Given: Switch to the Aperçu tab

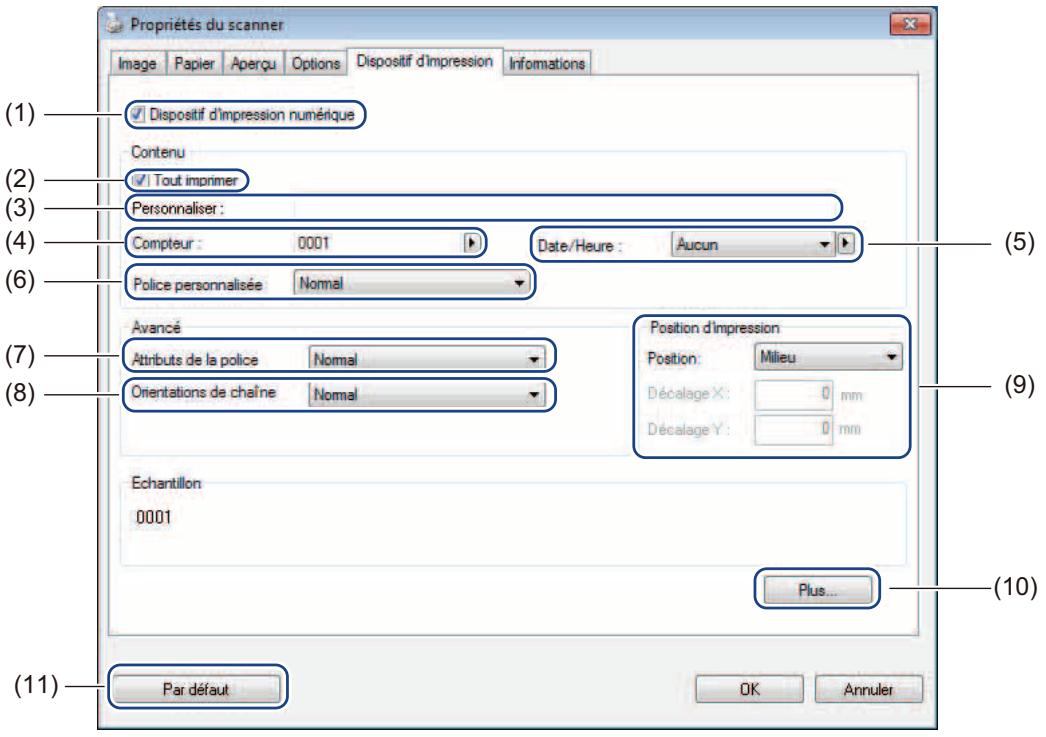Looking at the screenshot, I should coord(253,63).
